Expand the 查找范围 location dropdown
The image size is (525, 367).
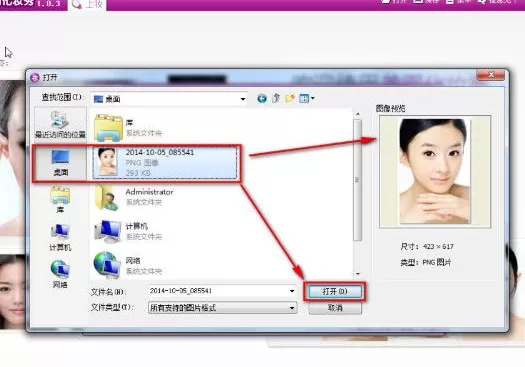(243, 99)
